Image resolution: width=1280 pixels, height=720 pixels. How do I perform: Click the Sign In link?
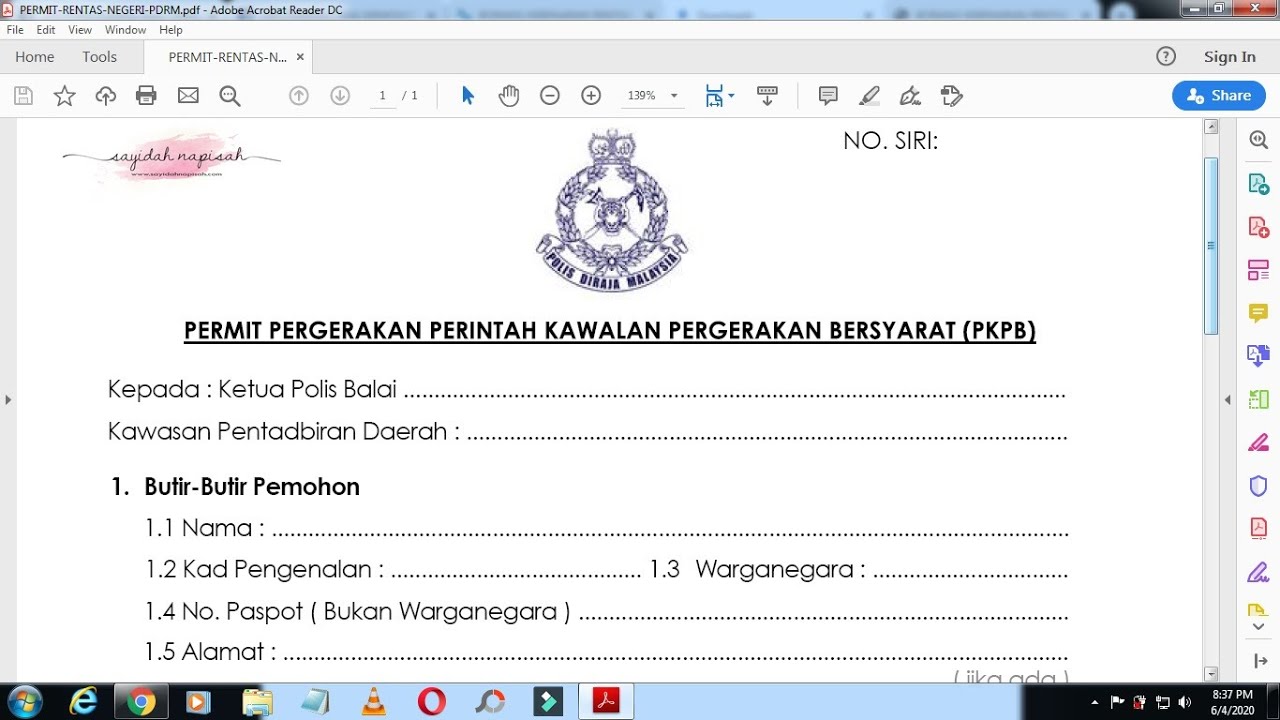tap(1229, 57)
